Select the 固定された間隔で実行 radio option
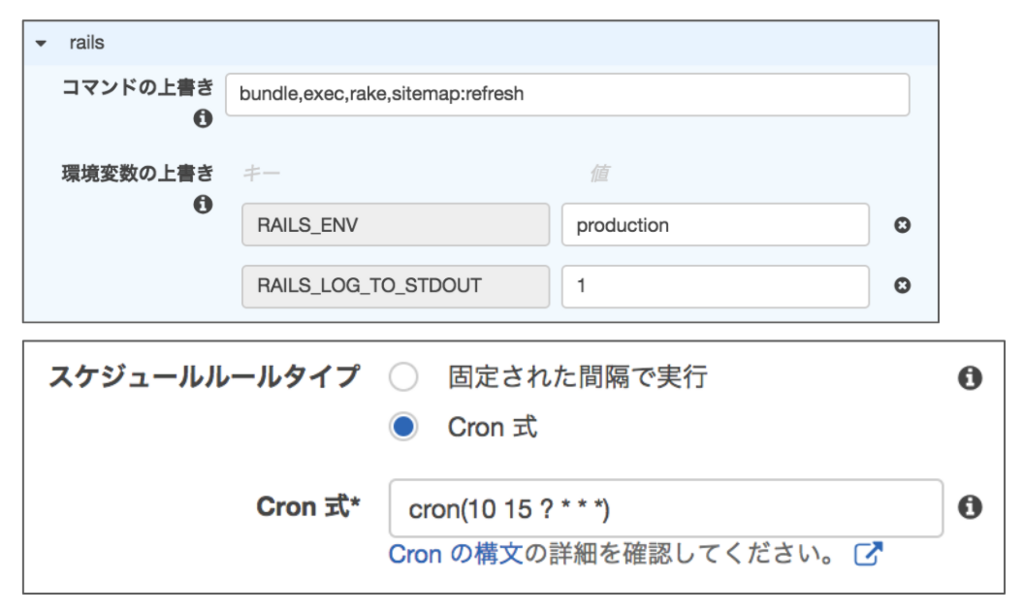The width and height of the screenshot is (1024, 613). [x=404, y=377]
